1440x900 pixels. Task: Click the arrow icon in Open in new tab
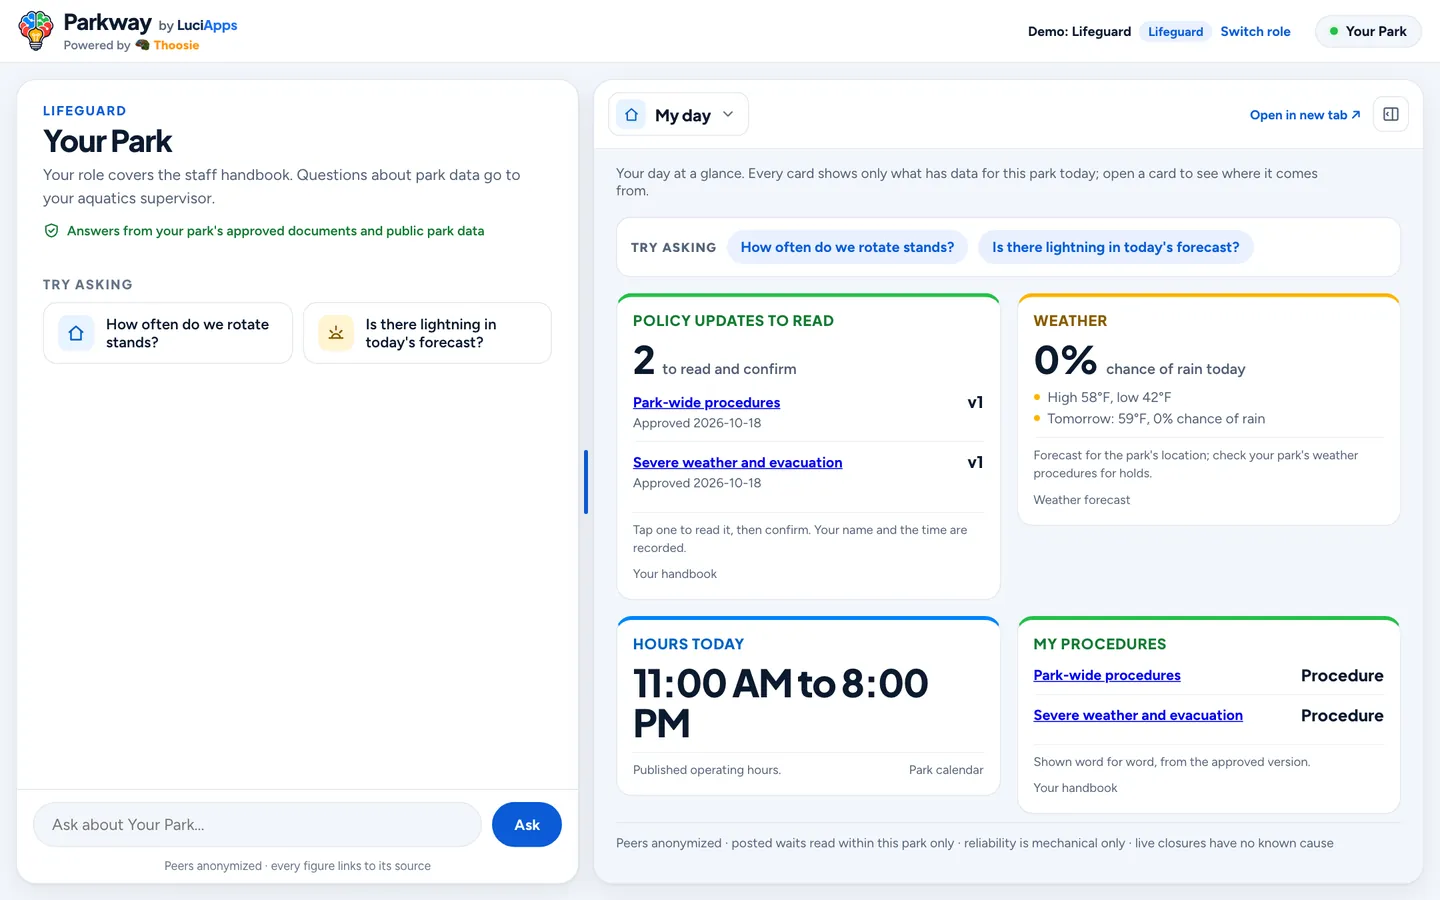[1356, 115]
